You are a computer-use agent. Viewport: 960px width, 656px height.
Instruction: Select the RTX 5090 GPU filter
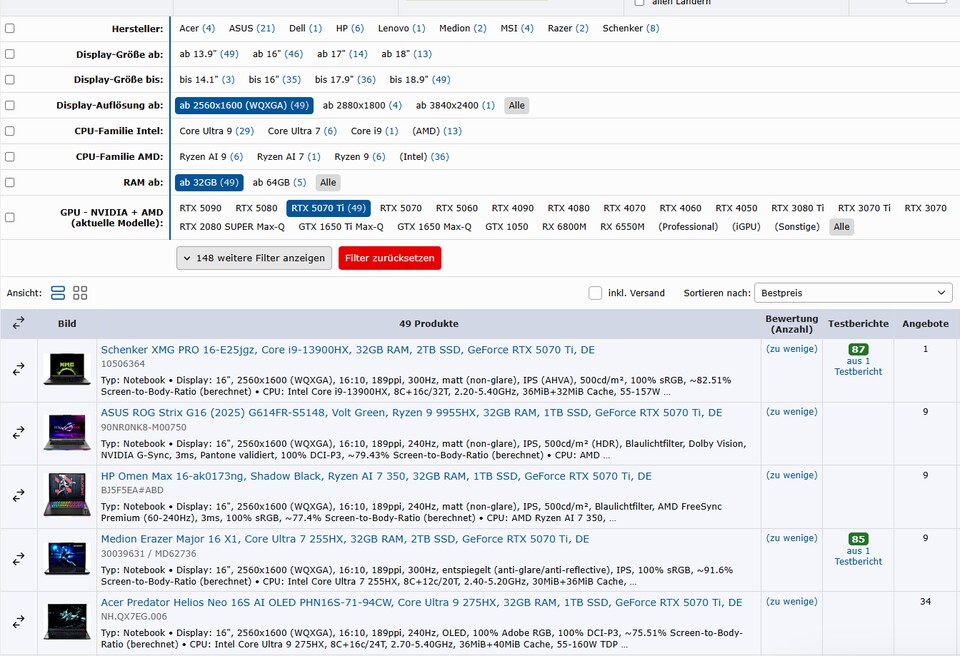(200, 208)
